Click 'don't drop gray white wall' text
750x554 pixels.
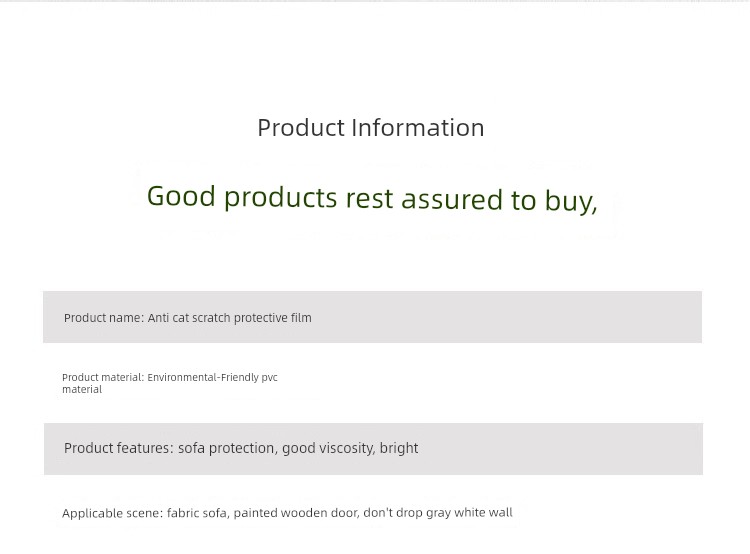click(438, 513)
